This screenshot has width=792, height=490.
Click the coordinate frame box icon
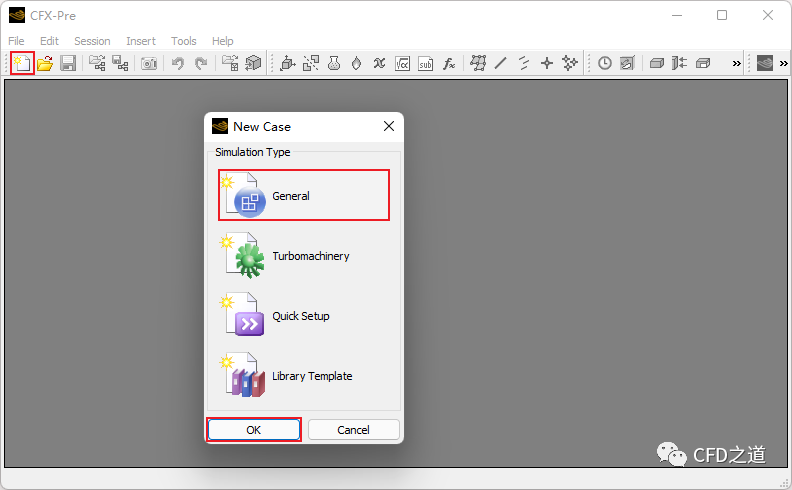point(287,63)
